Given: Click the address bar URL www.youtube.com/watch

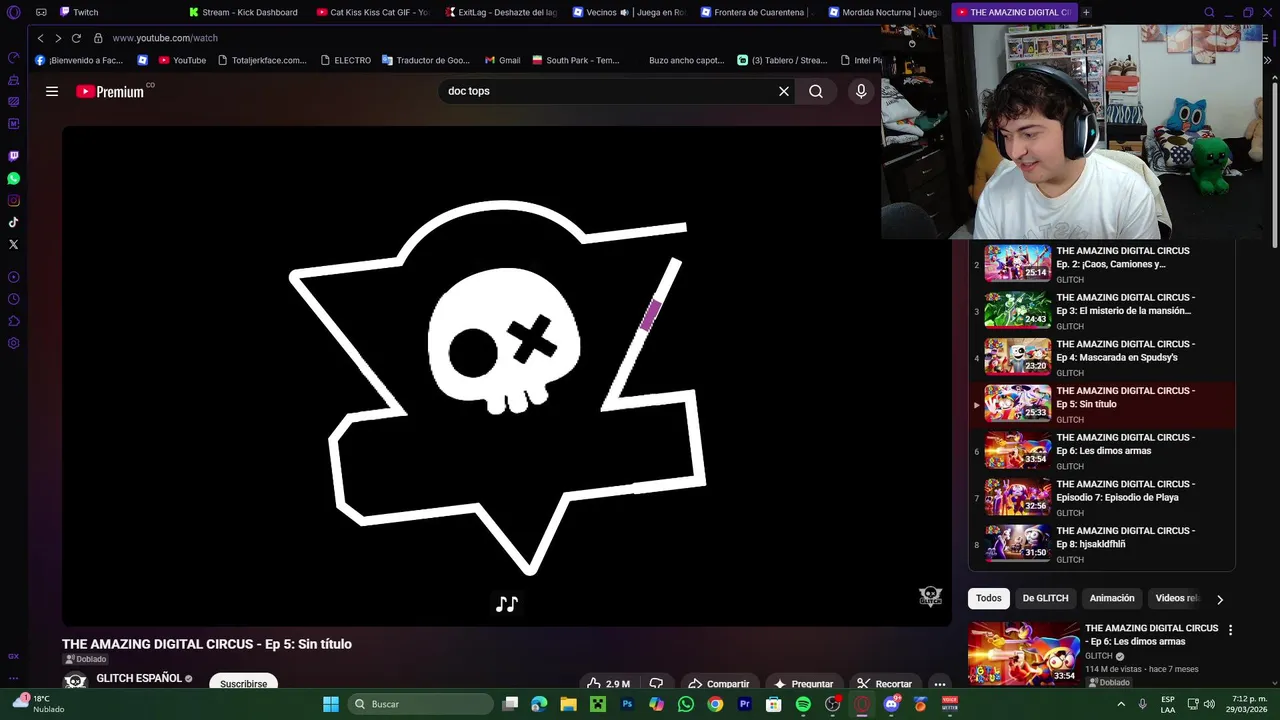Looking at the screenshot, I should pos(165,38).
